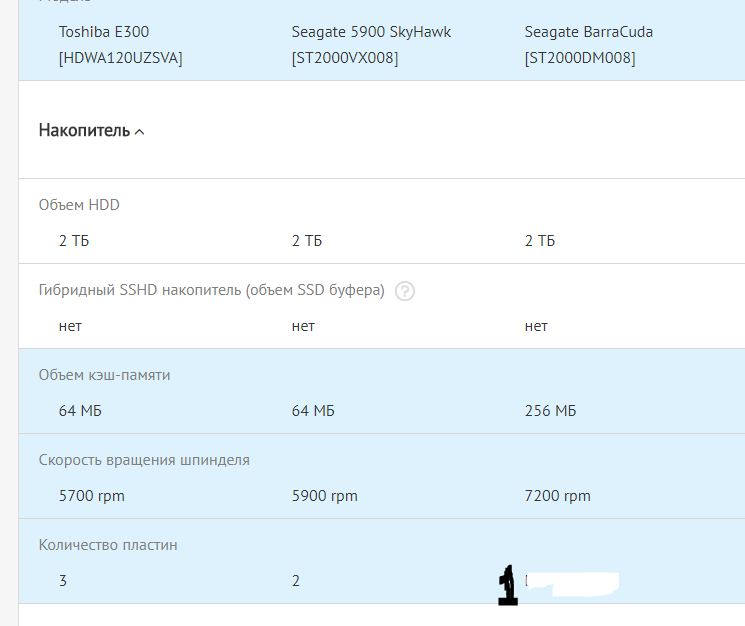Open the Seagate 5900 SkyHawk product link

click(371, 32)
